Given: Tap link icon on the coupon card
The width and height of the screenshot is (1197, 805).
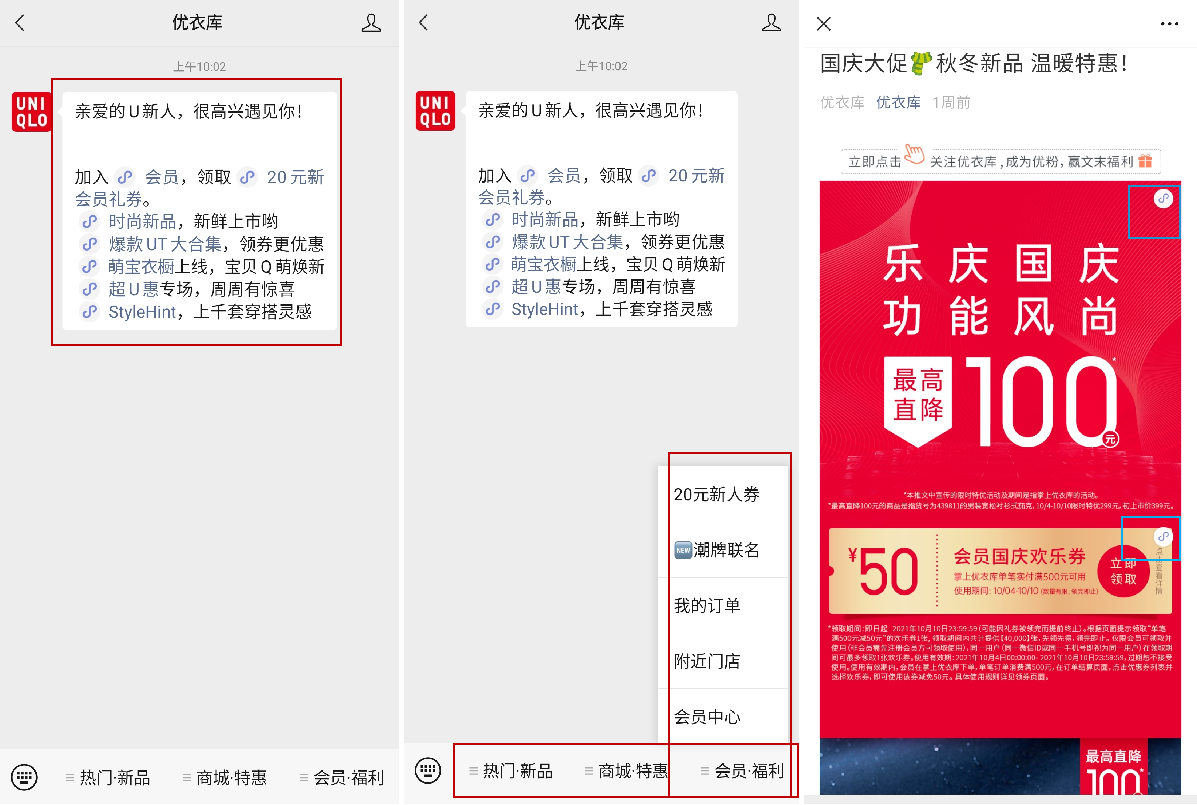Looking at the screenshot, I should (1163, 536).
